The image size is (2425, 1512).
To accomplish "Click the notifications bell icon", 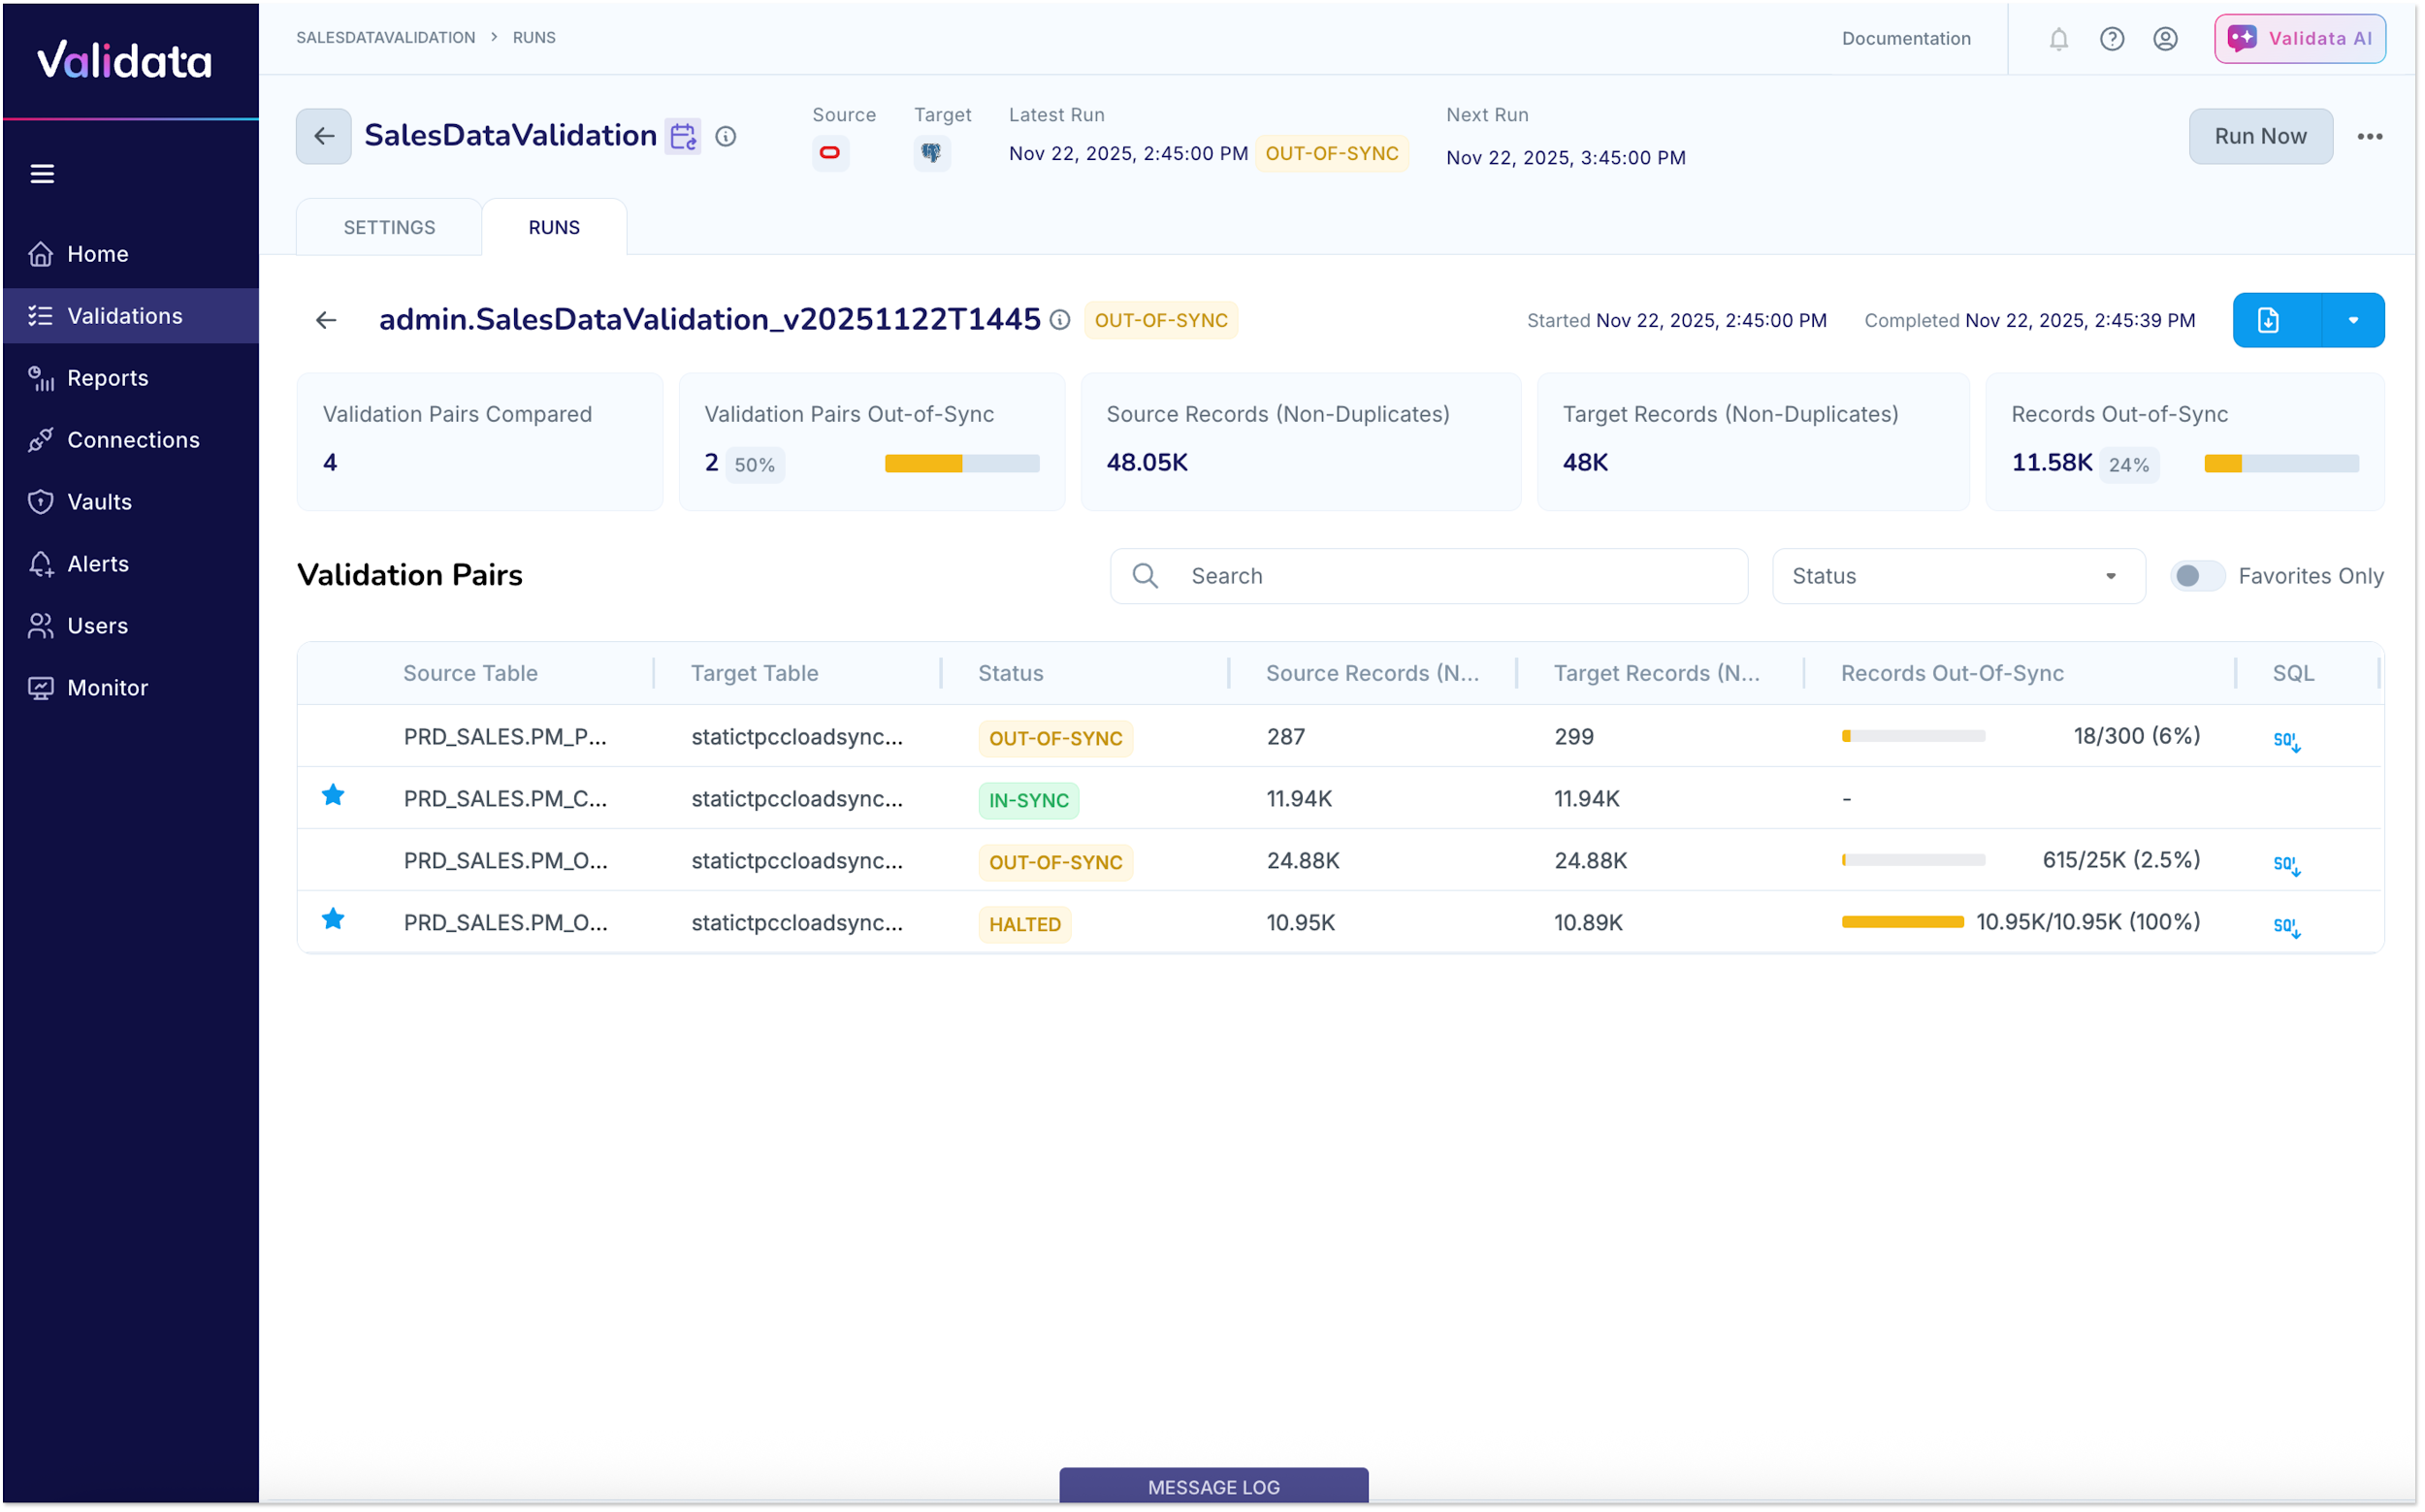I will [2058, 39].
